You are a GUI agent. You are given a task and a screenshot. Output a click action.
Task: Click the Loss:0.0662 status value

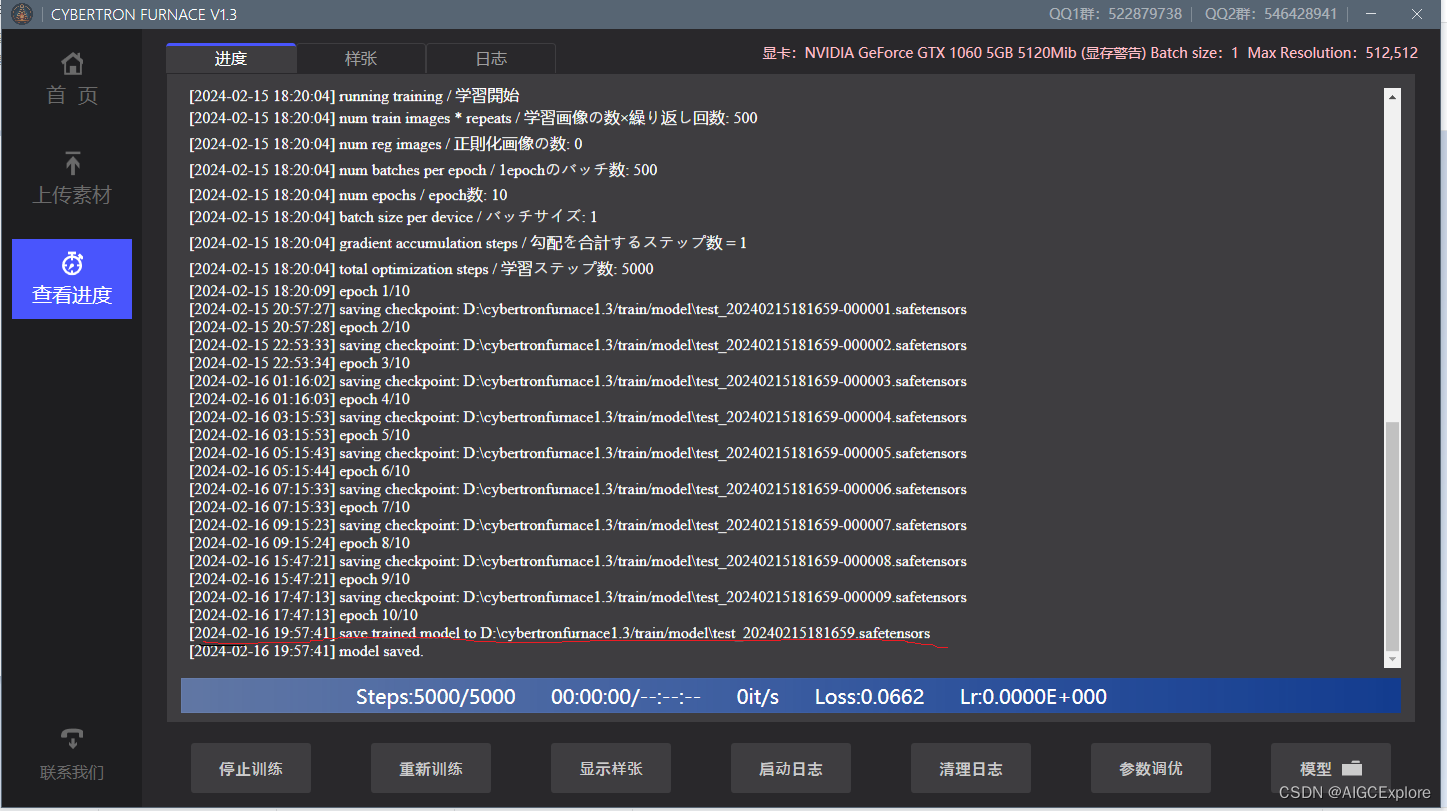(x=869, y=696)
